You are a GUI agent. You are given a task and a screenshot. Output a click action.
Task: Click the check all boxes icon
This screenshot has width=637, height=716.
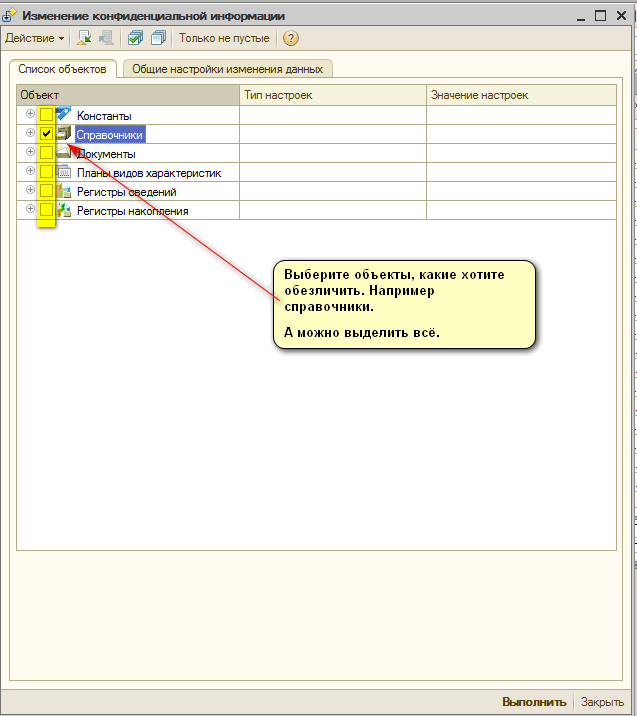tap(135, 38)
